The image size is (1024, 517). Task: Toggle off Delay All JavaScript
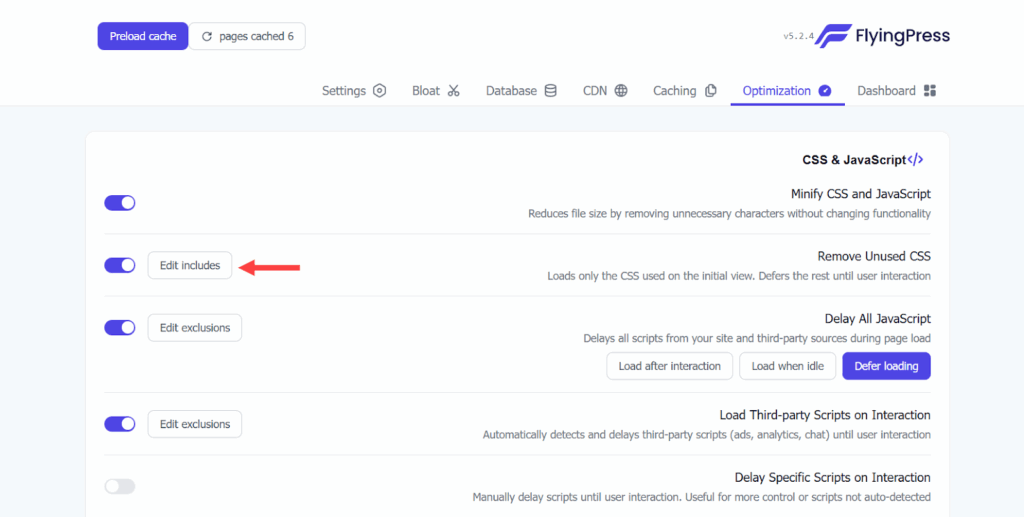tap(120, 327)
